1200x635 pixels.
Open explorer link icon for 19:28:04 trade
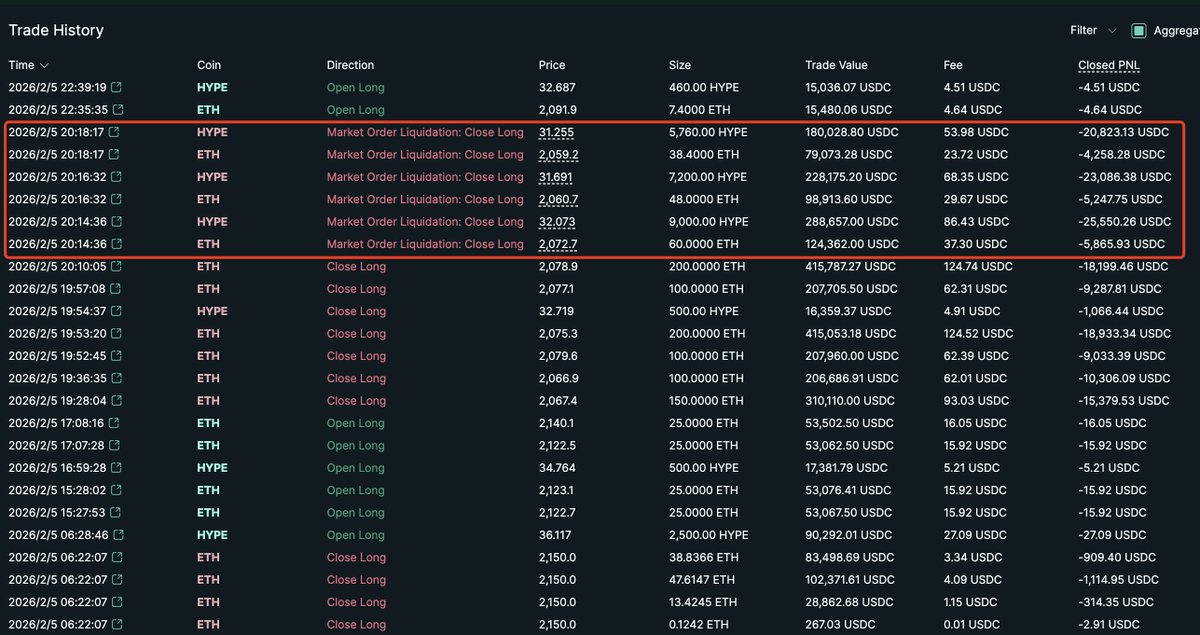[118, 401]
